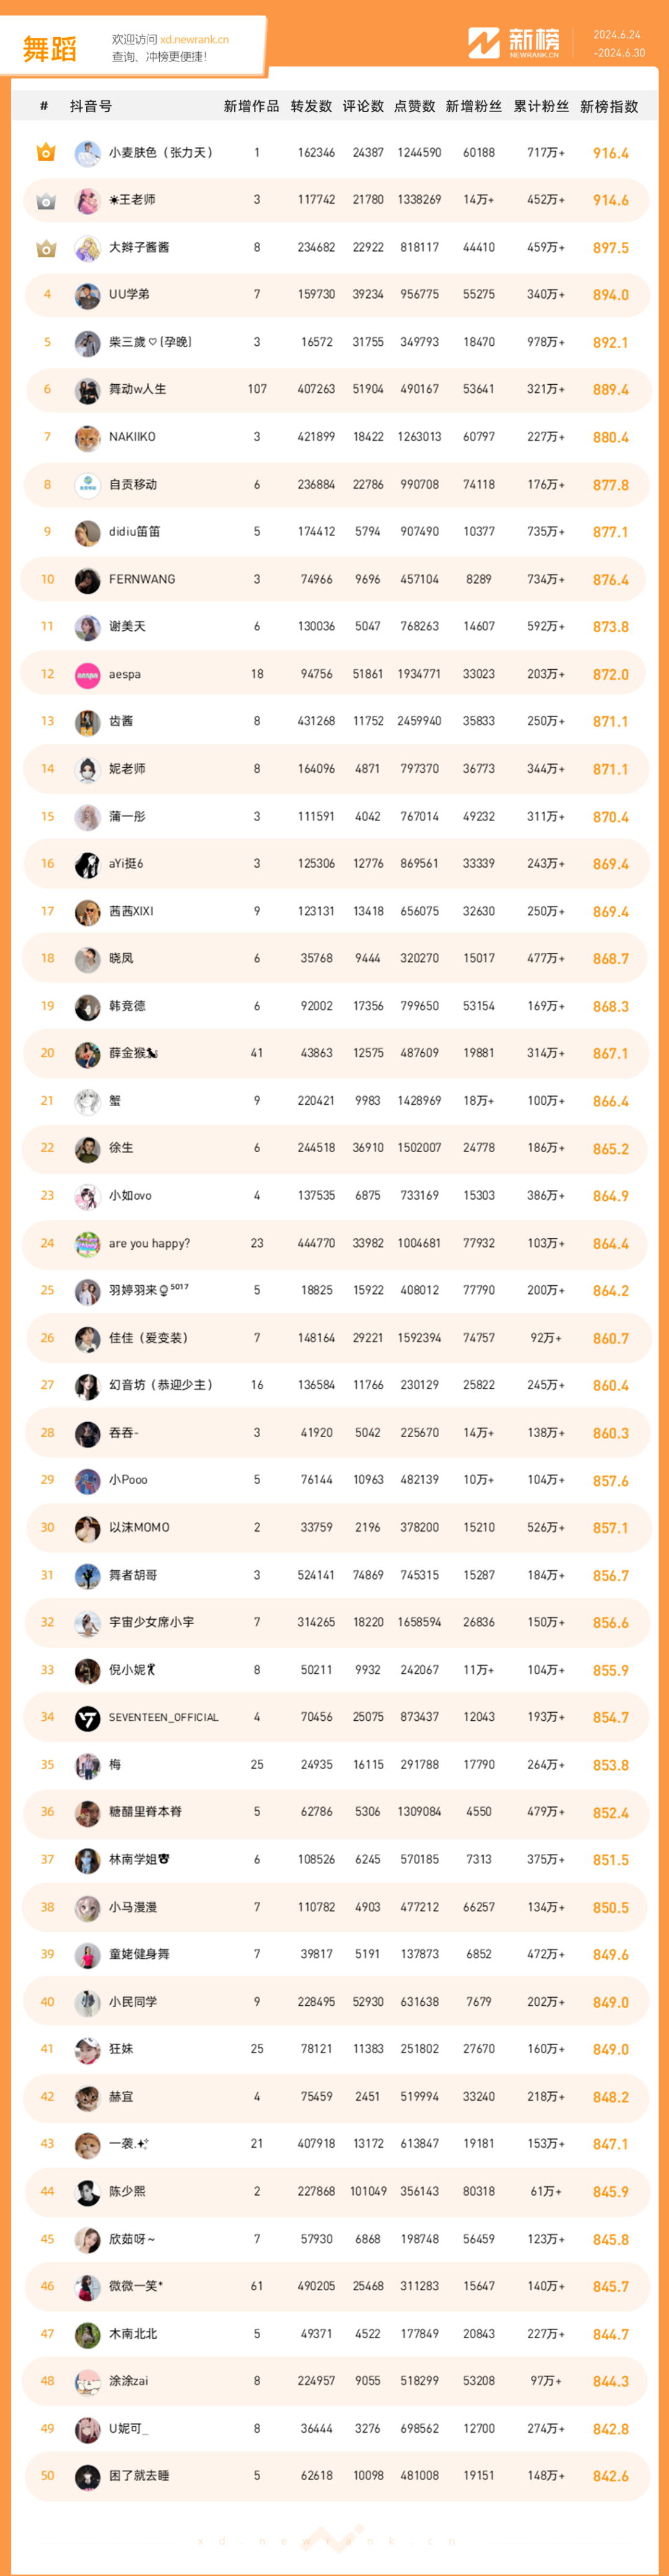Click NAKIIKO cat avatar
The image size is (669, 2576).
point(88,438)
